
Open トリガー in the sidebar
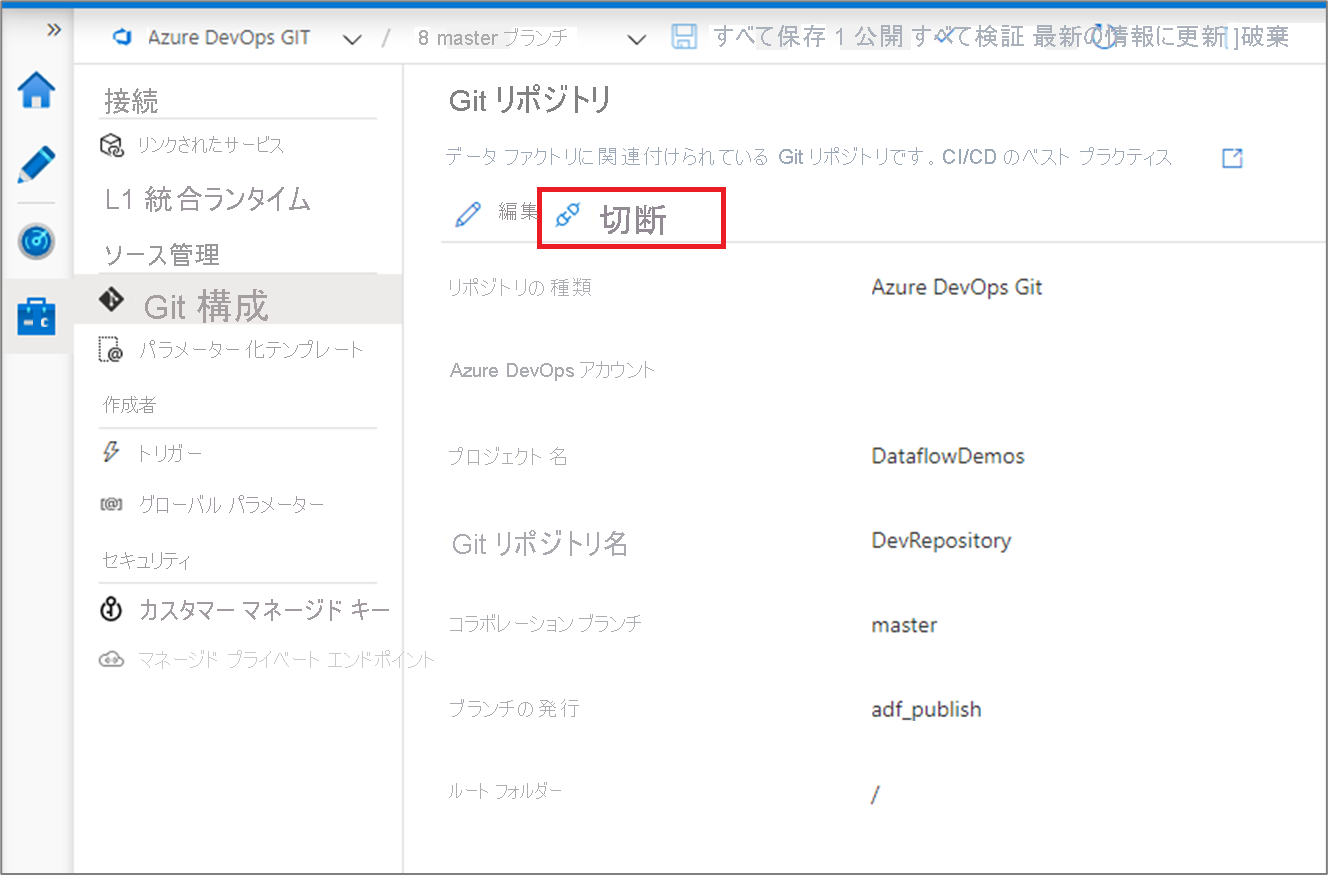(169, 454)
